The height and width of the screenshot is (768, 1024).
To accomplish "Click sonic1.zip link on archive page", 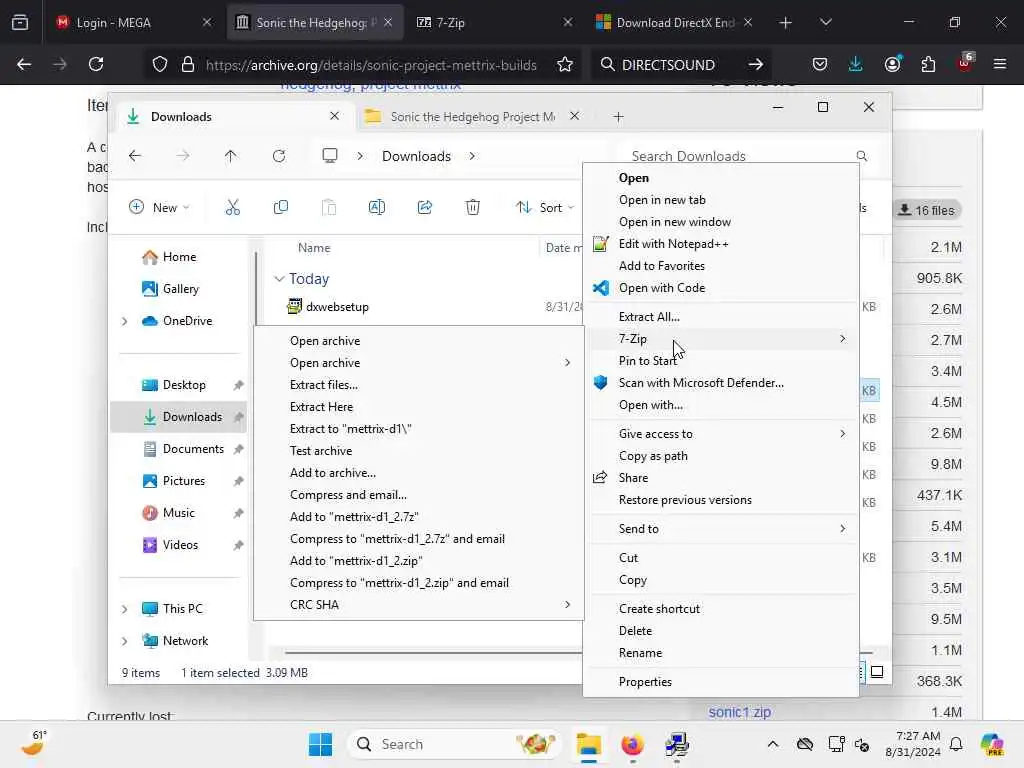I will tap(739, 712).
